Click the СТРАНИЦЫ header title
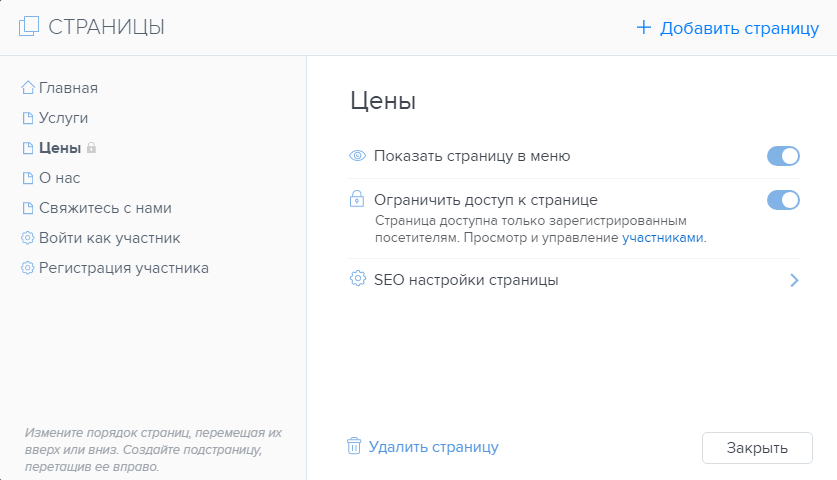837x480 pixels. pyautogui.click(x=106, y=27)
